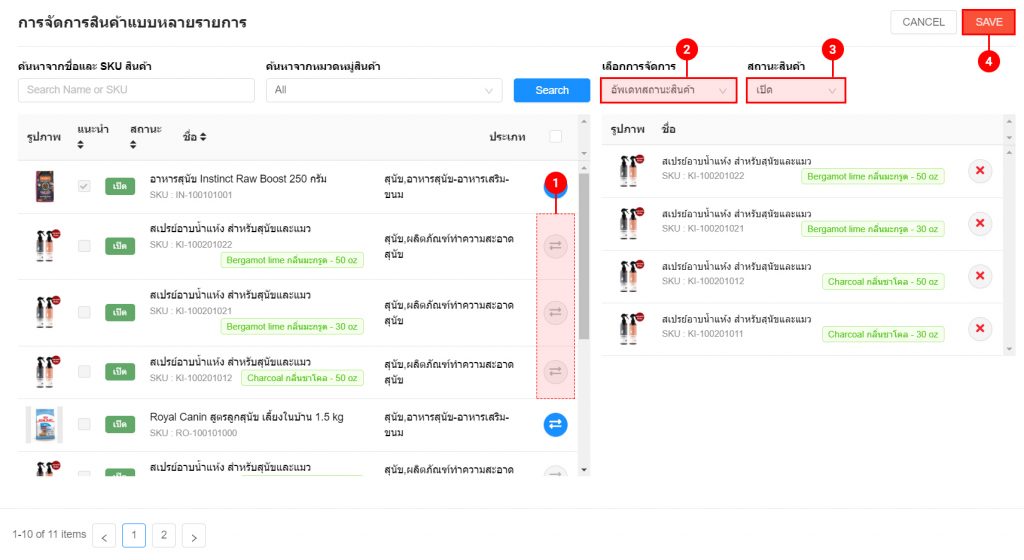Click SKU : RO-100101000 text
This screenshot has height=560, width=1024.
point(193,433)
